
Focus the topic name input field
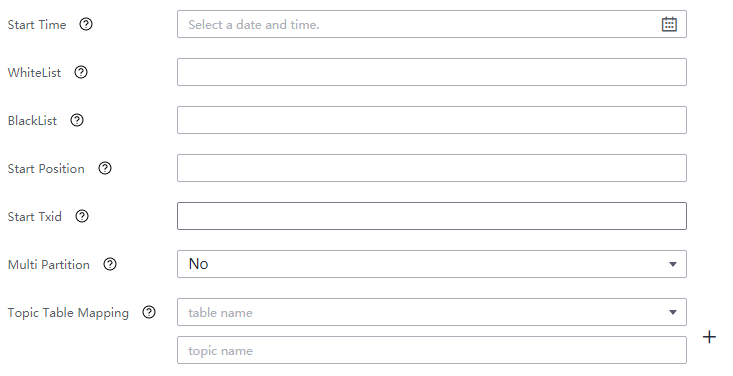click(x=431, y=350)
